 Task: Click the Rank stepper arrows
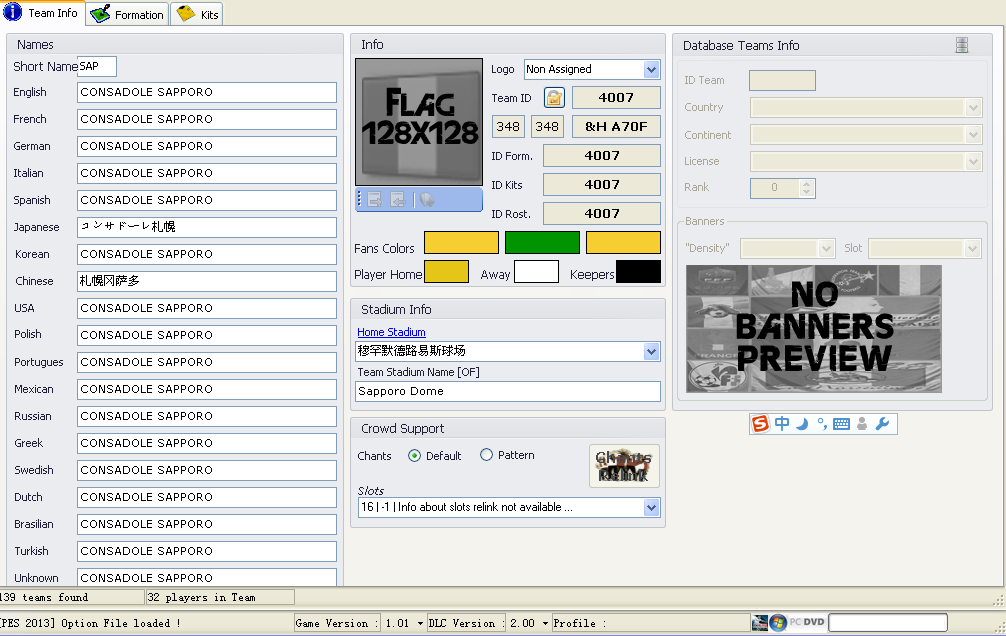(x=806, y=187)
